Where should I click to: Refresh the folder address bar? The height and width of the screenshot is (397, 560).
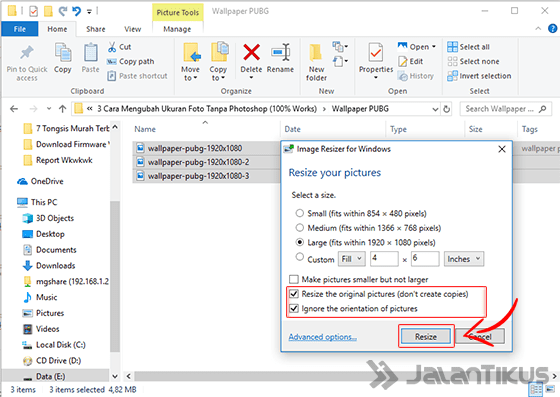tap(446, 109)
